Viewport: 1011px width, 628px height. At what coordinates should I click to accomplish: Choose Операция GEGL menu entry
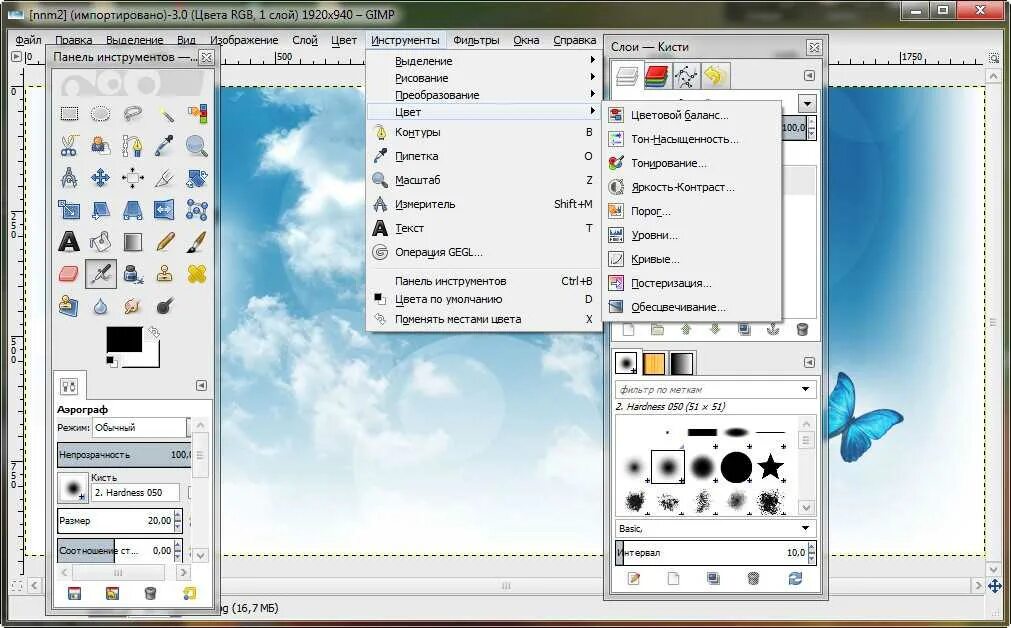[484, 252]
